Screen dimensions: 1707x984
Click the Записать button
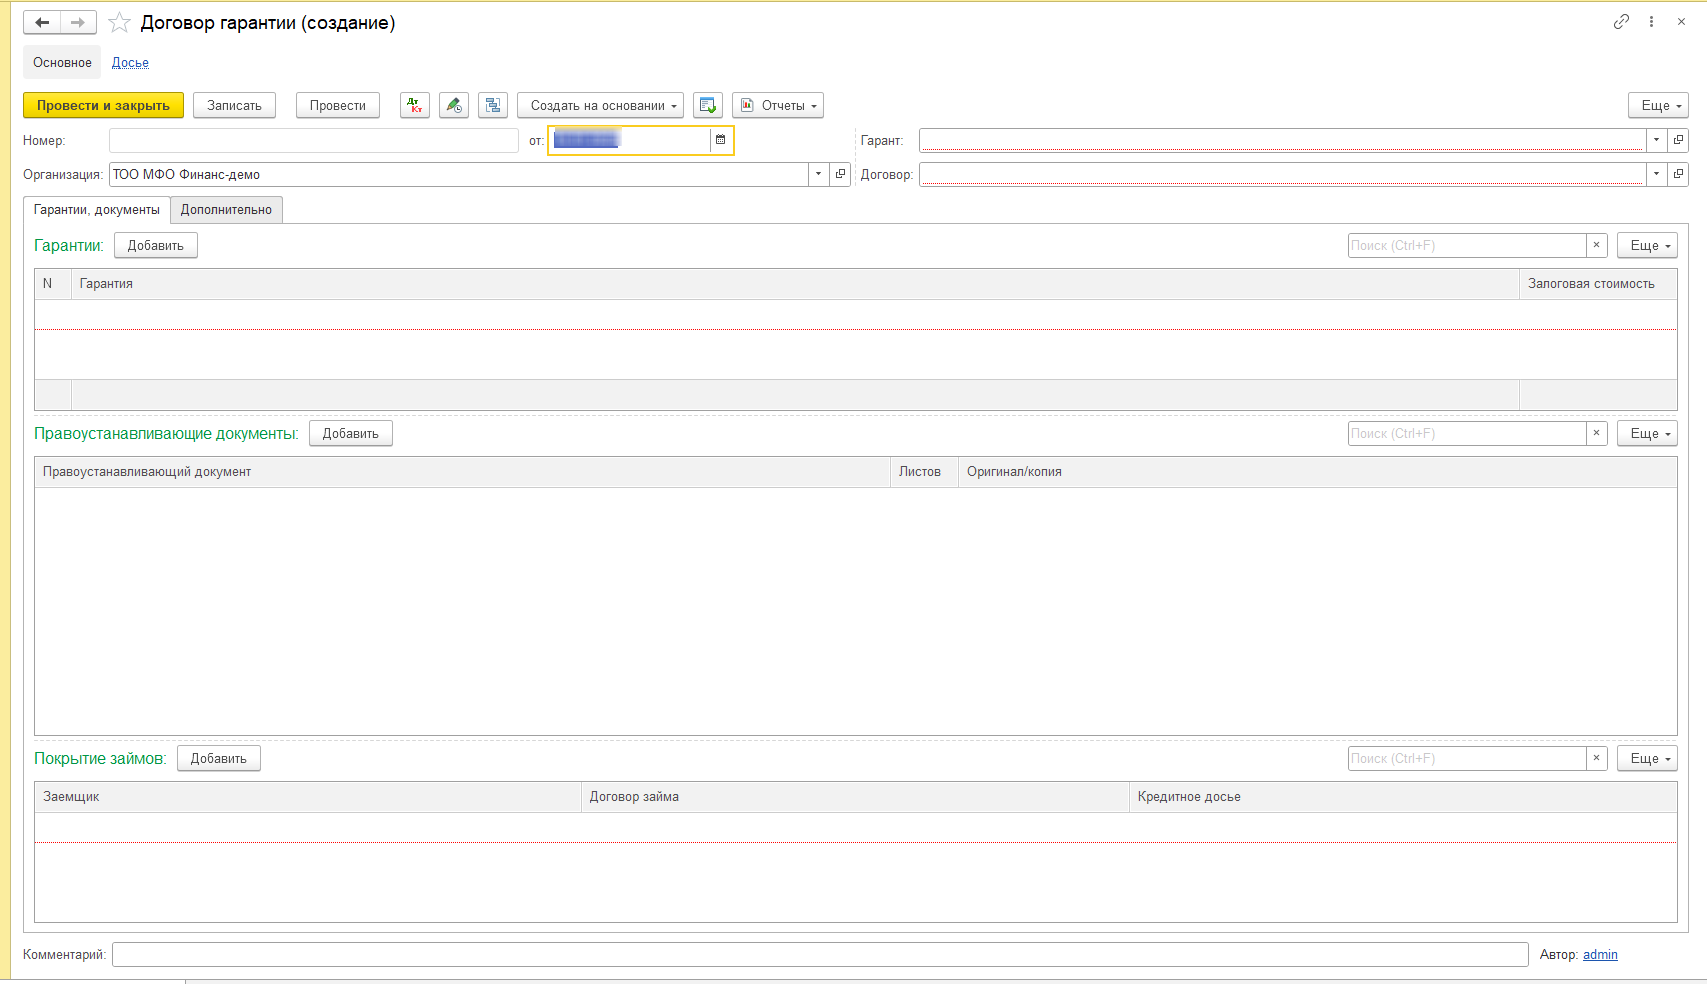point(234,105)
